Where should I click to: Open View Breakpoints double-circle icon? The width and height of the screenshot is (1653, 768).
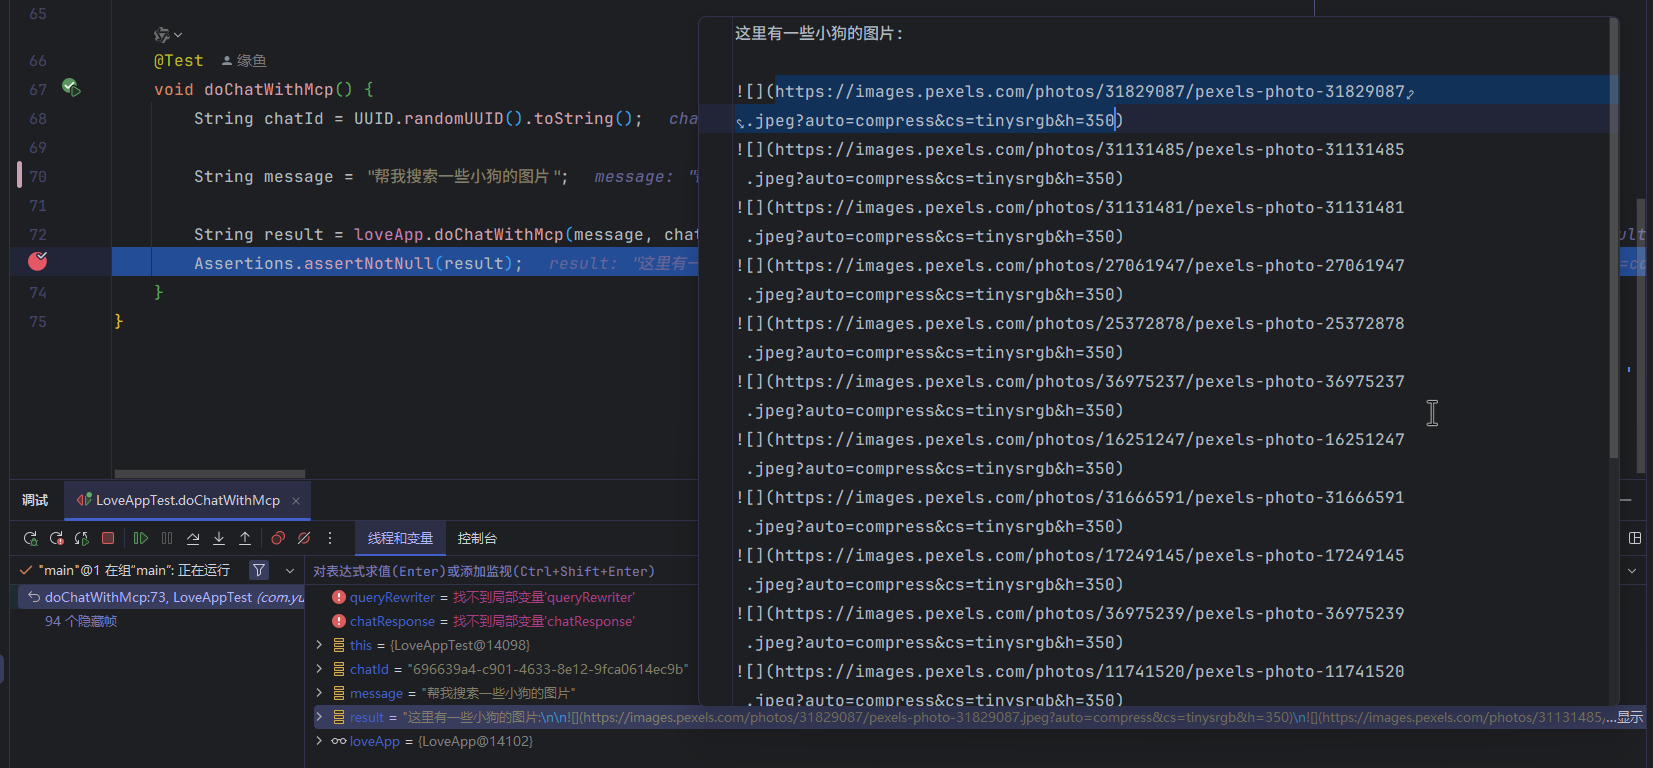click(x=278, y=538)
